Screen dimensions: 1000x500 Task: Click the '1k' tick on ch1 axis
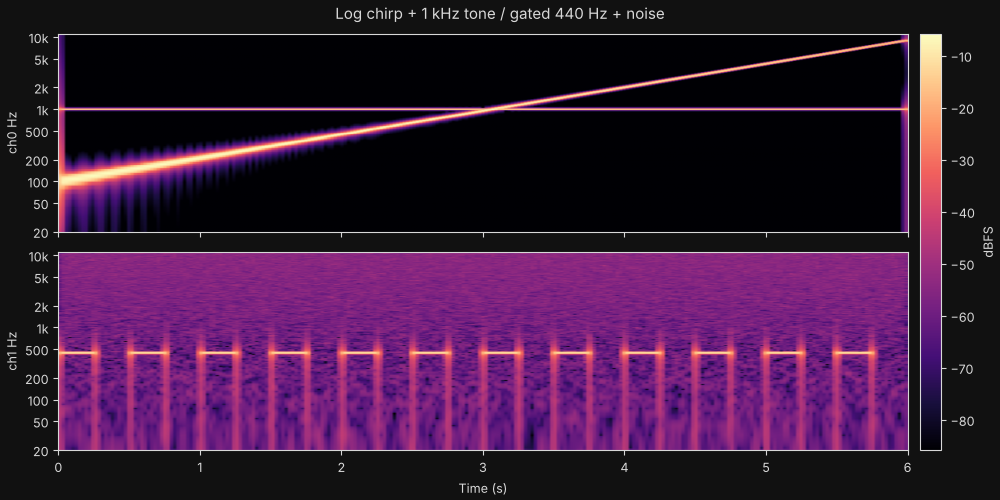click(43, 328)
